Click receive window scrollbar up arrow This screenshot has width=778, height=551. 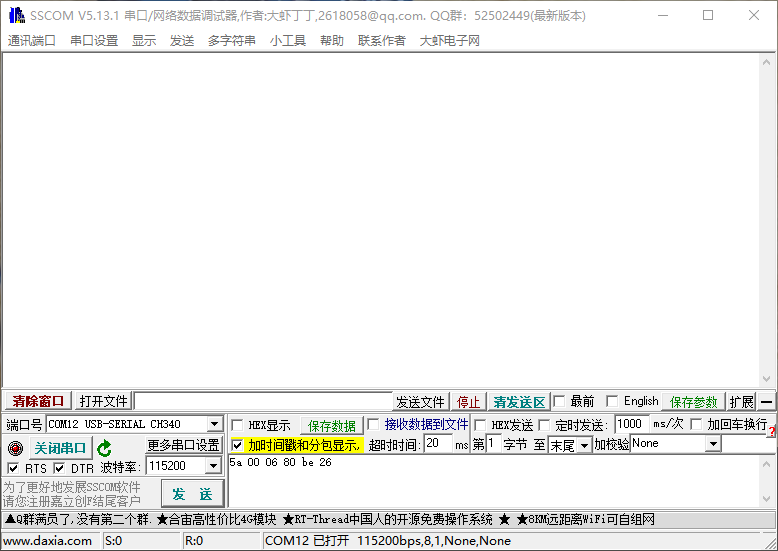[x=767, y=62]
